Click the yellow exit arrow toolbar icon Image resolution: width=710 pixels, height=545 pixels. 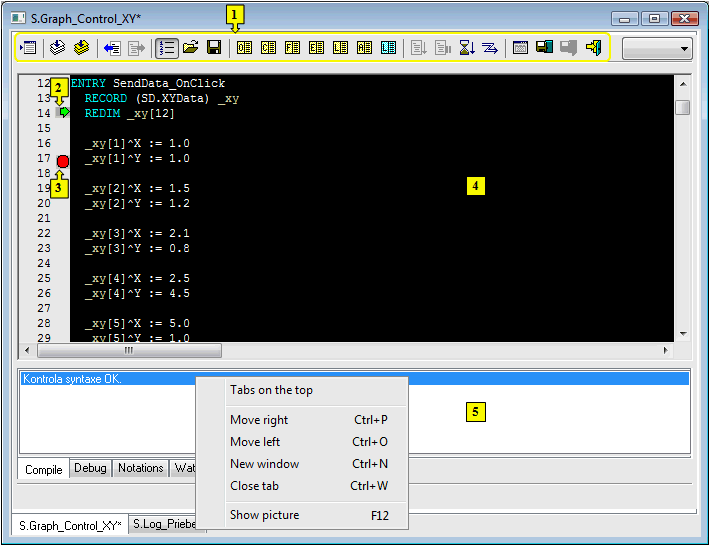click(593, 47)
